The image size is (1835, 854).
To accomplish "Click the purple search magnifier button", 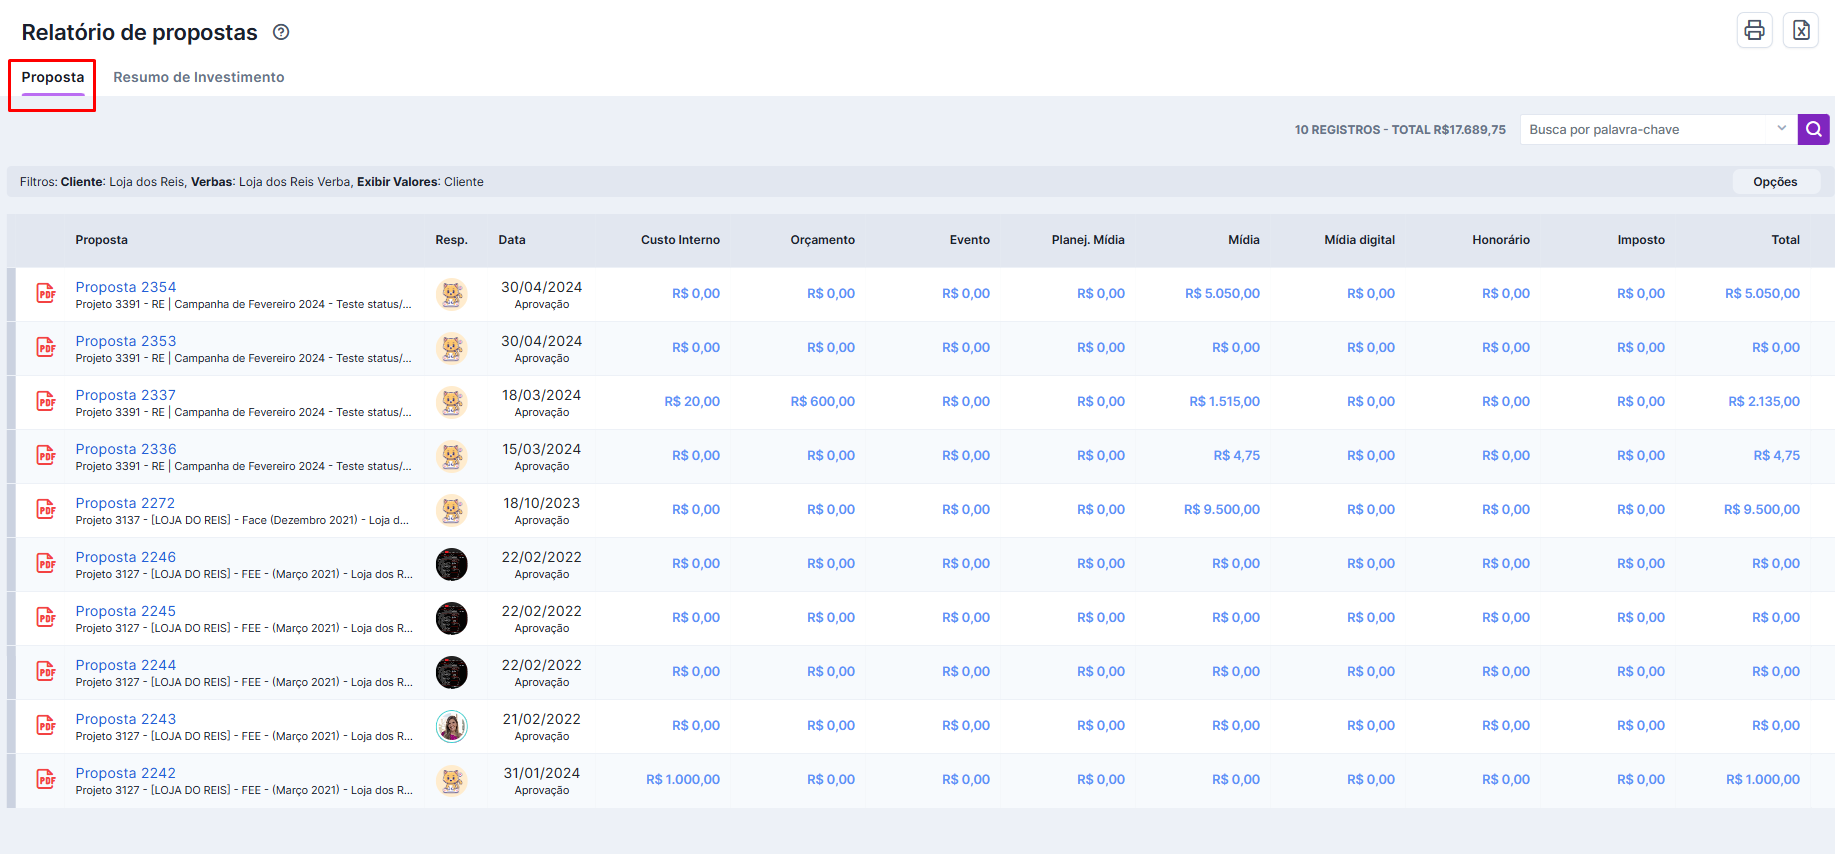I will 1813,129.
